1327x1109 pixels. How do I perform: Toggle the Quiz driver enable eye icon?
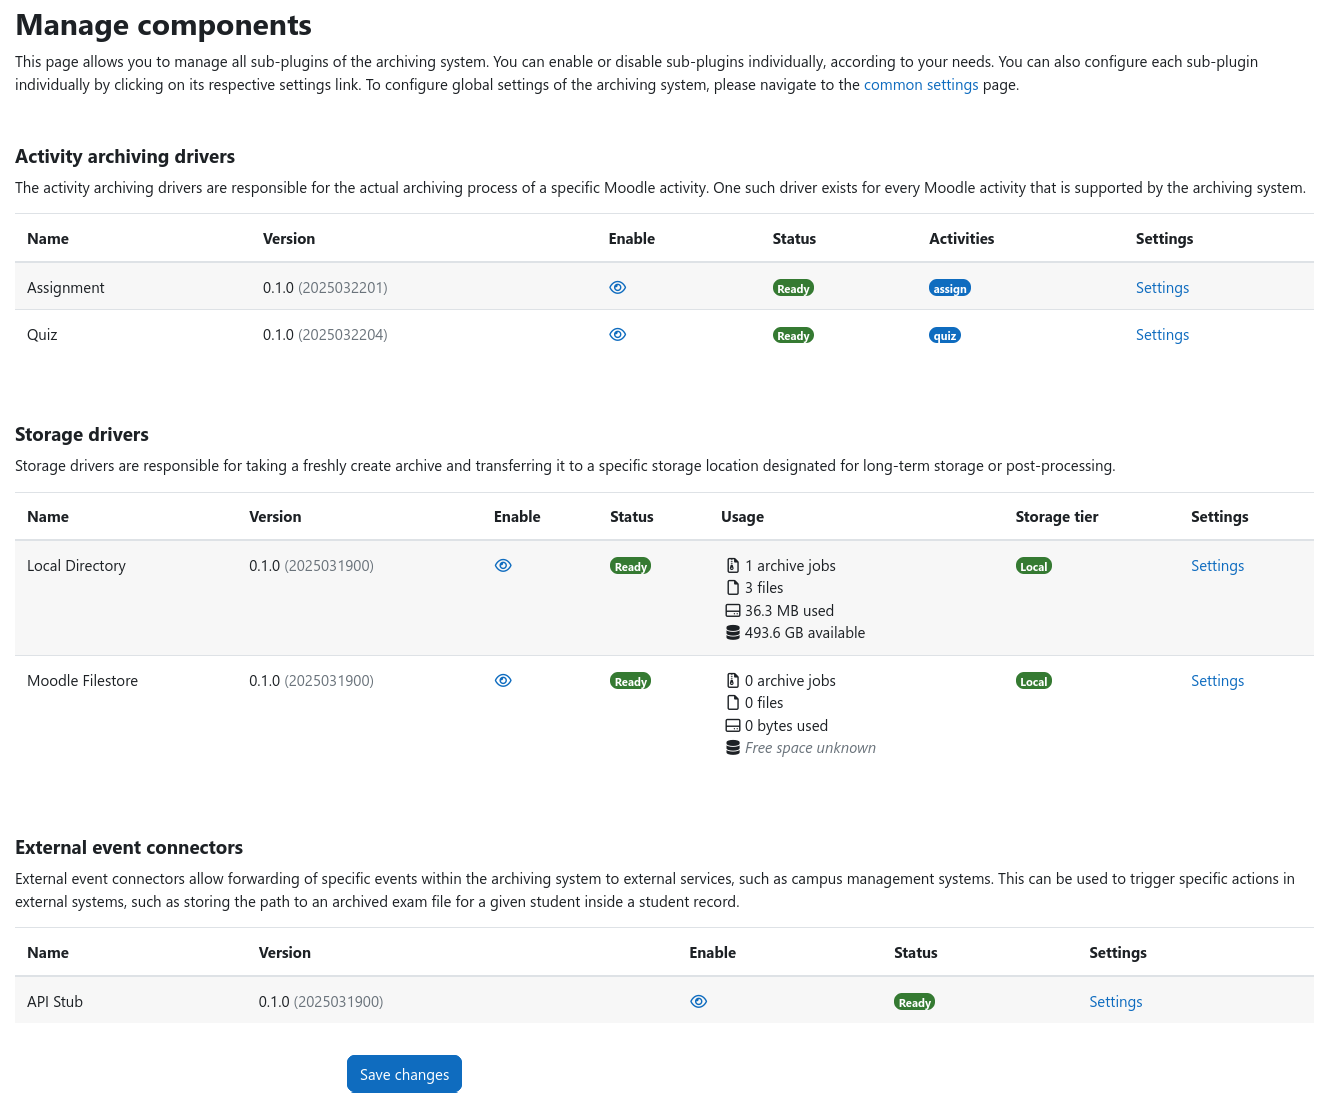pyautogui.click(x=617, y=334)
